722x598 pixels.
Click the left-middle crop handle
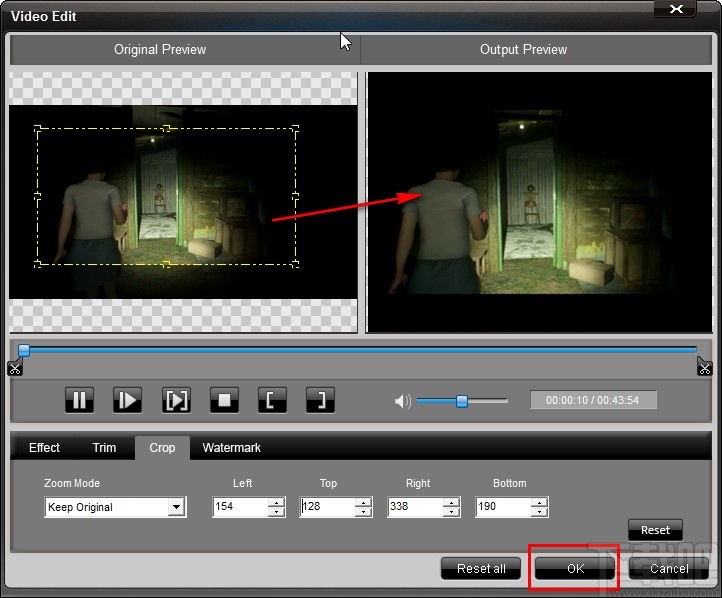coord(37,196)
